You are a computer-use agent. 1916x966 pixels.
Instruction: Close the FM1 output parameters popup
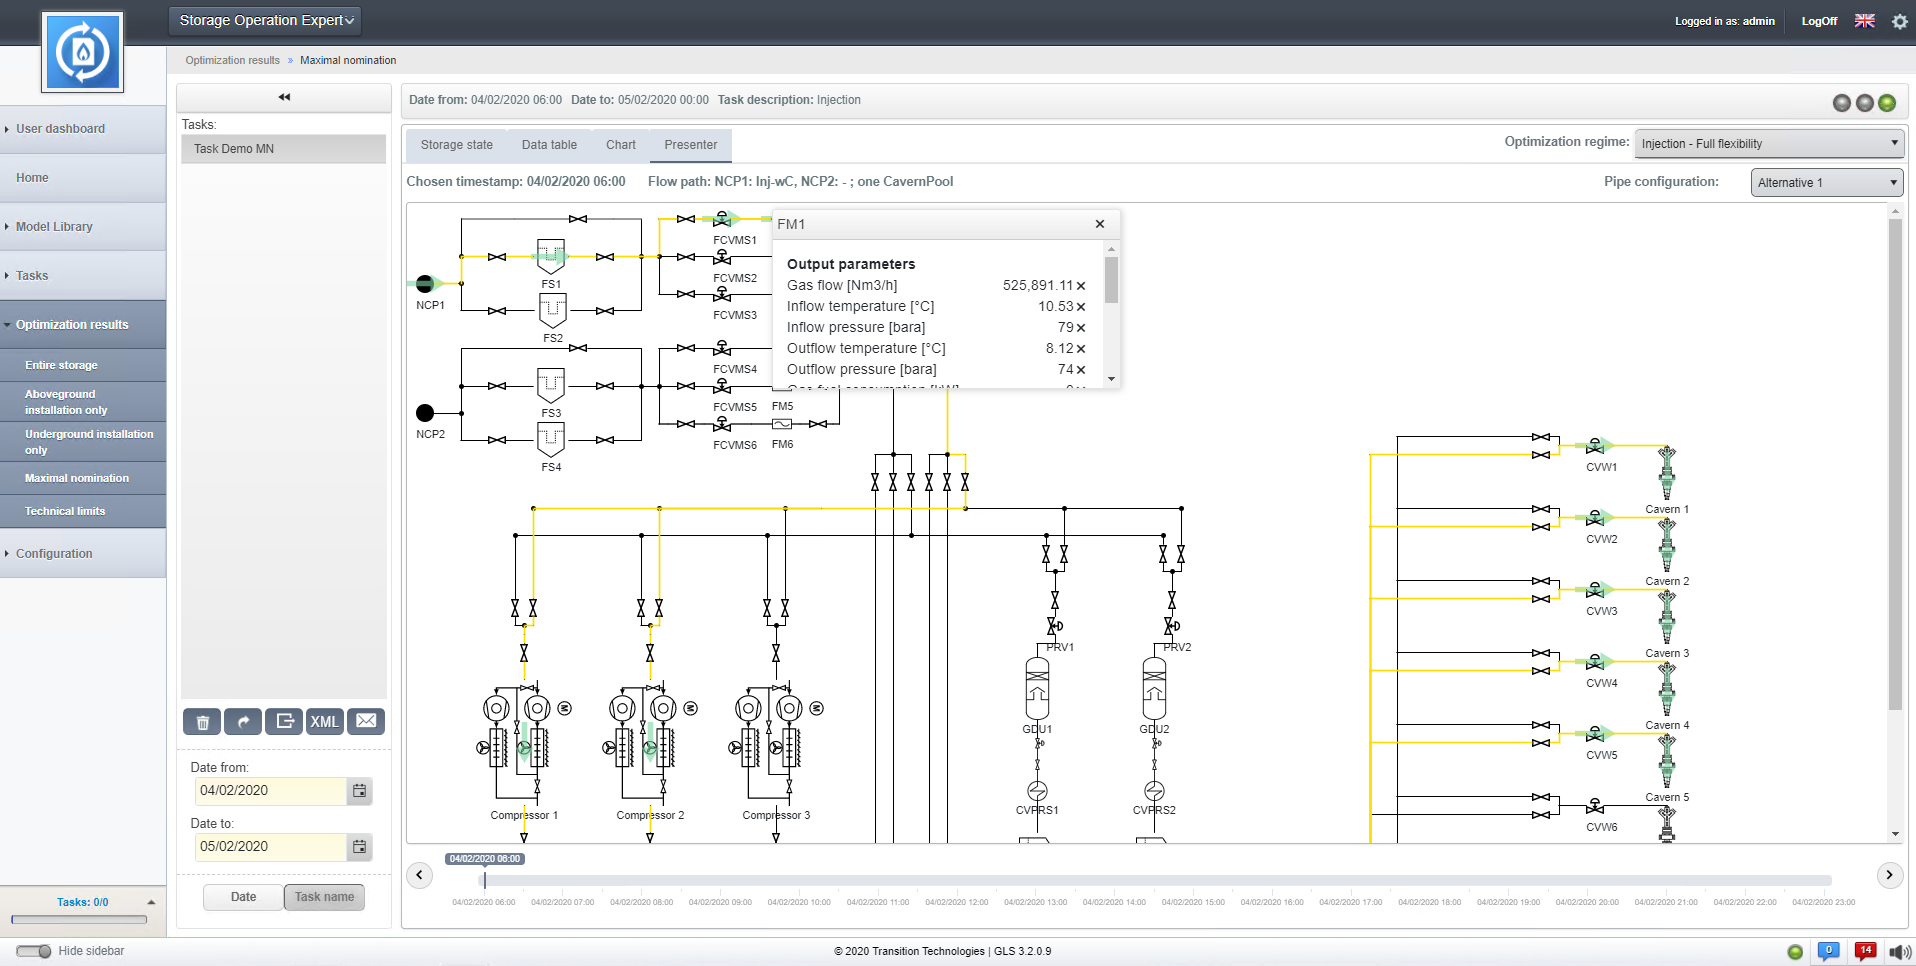click(x=1099, y=224)
